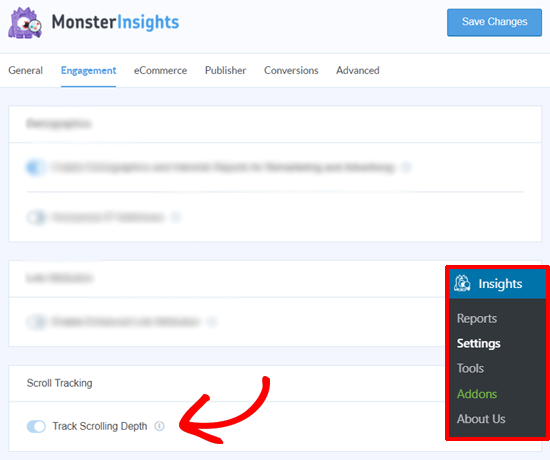The width and height of the screenshot is (550, 460).
Task: Click the MonsterInsights monster logo
Action: (25, 23)
